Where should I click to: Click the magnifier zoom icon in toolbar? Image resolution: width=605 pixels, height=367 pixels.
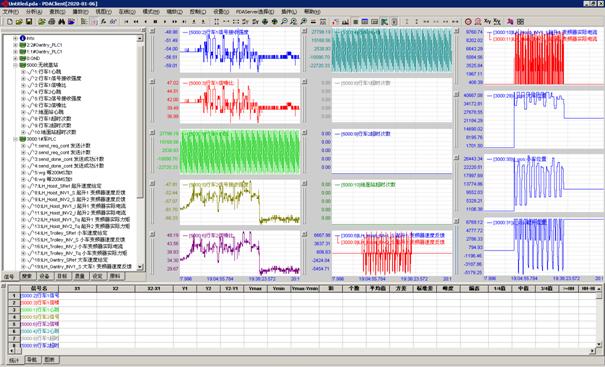tap(284, 22)
